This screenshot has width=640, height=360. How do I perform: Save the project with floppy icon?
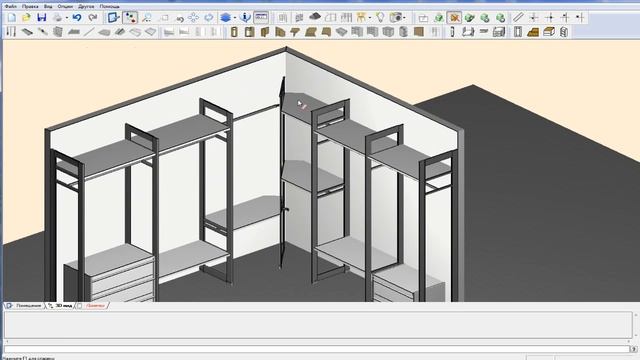click(42, 18)
